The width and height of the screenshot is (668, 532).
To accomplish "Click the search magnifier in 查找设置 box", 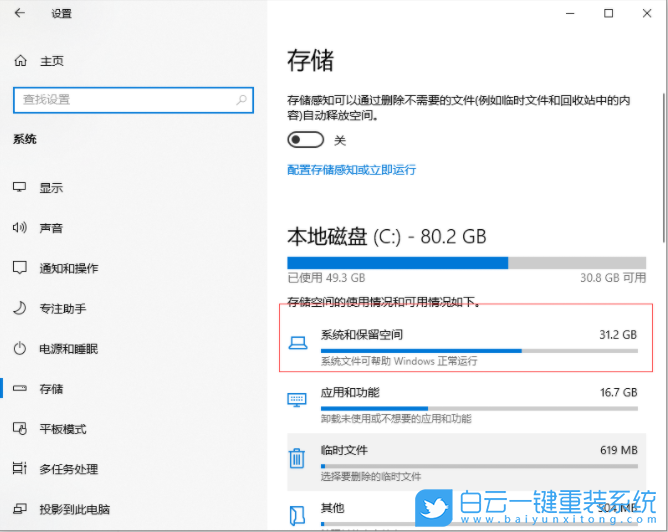I will click(x=242, y=100).
